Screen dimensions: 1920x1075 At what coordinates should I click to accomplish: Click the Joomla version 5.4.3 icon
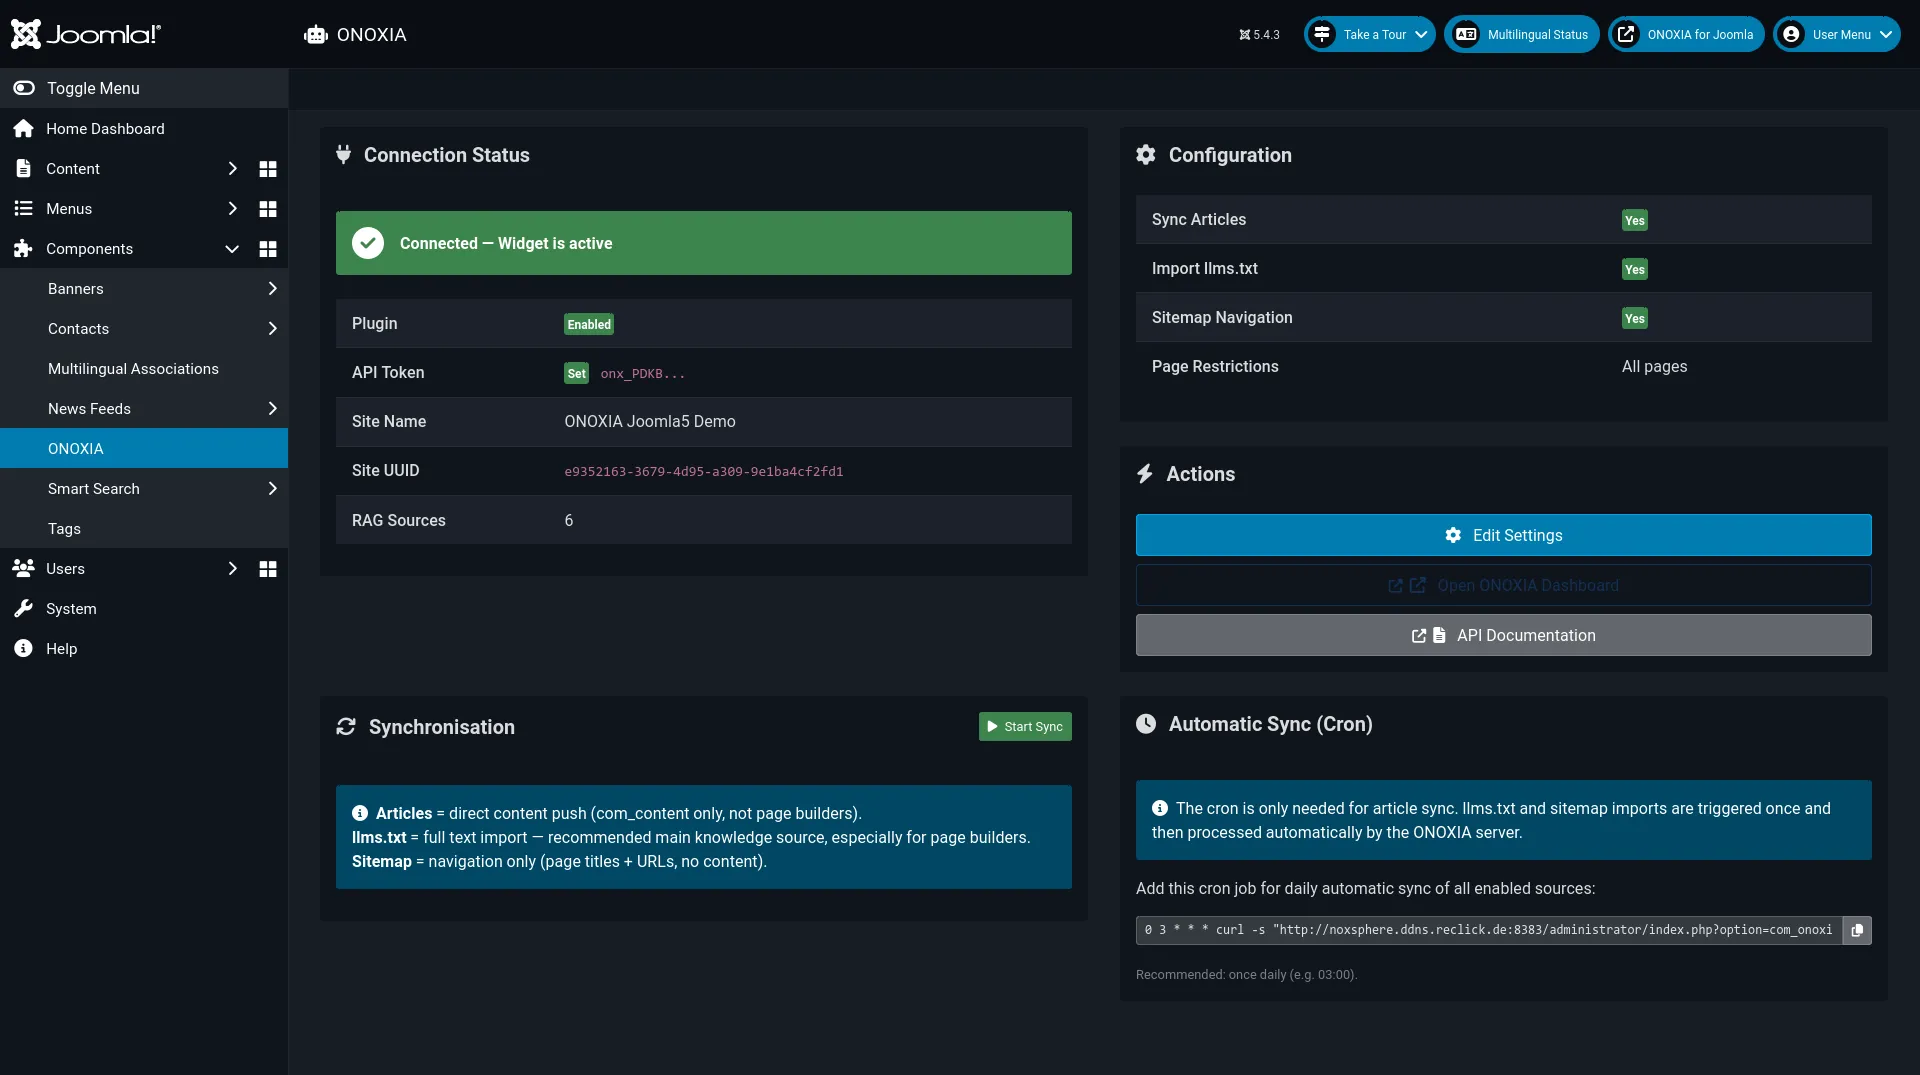pos(1245,35)
